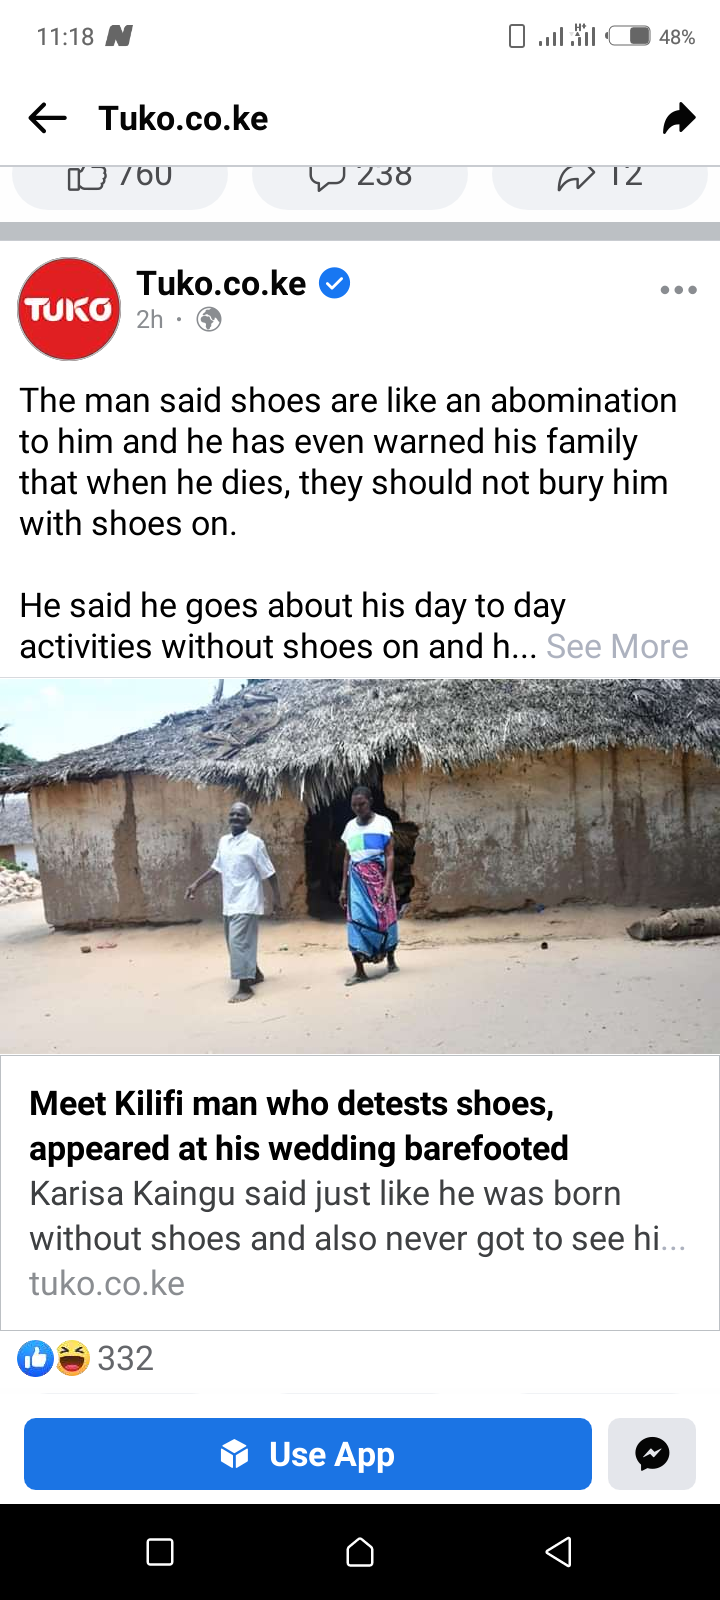Tap the tuko.co.ke source link
720x1600 pixels.
[107, 1283]
